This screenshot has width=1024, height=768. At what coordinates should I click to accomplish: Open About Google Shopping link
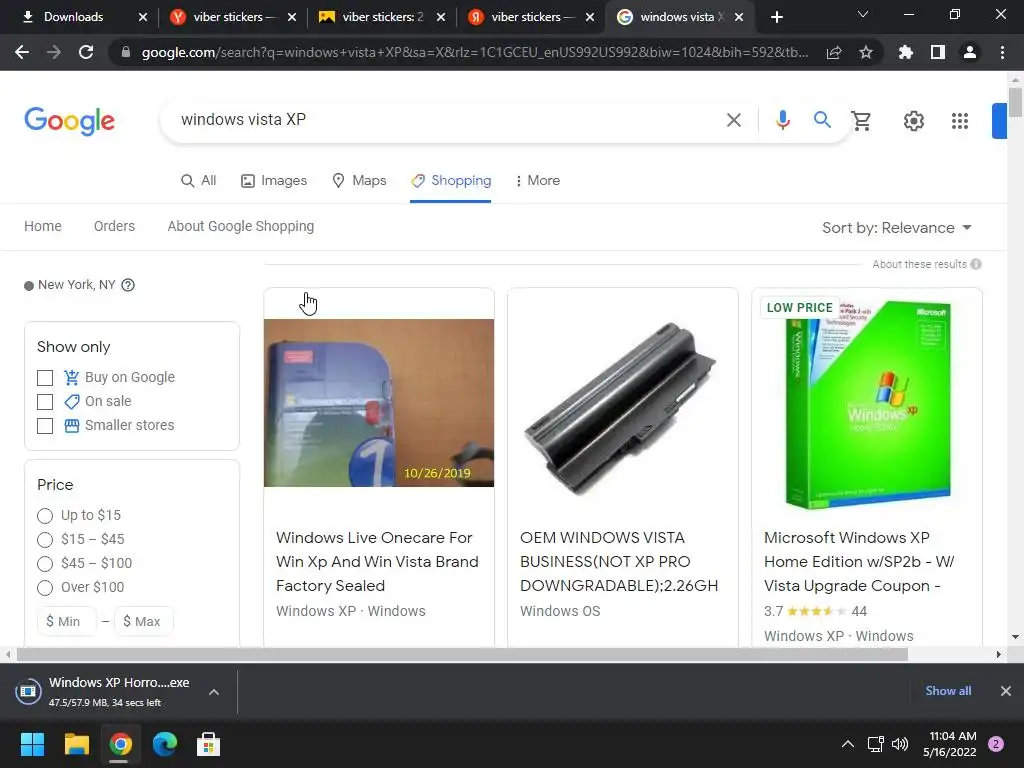point(240,226)
